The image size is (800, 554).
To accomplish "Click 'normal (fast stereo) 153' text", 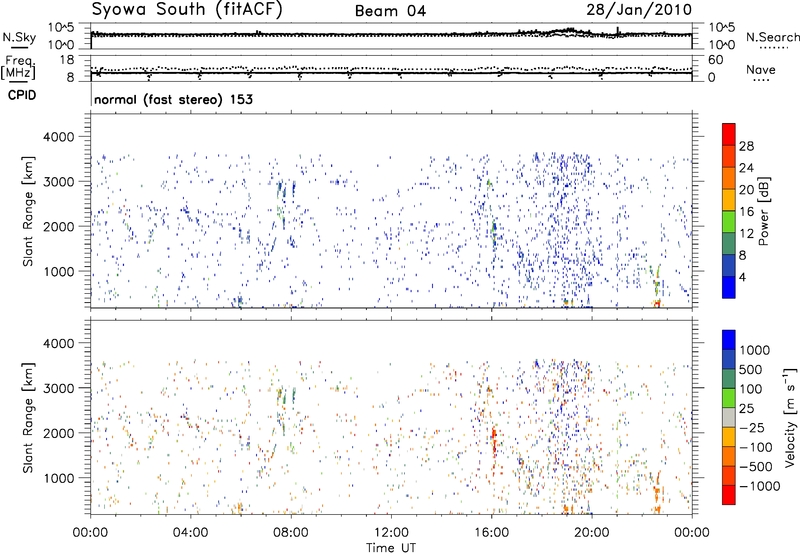I will pos(173,99).
